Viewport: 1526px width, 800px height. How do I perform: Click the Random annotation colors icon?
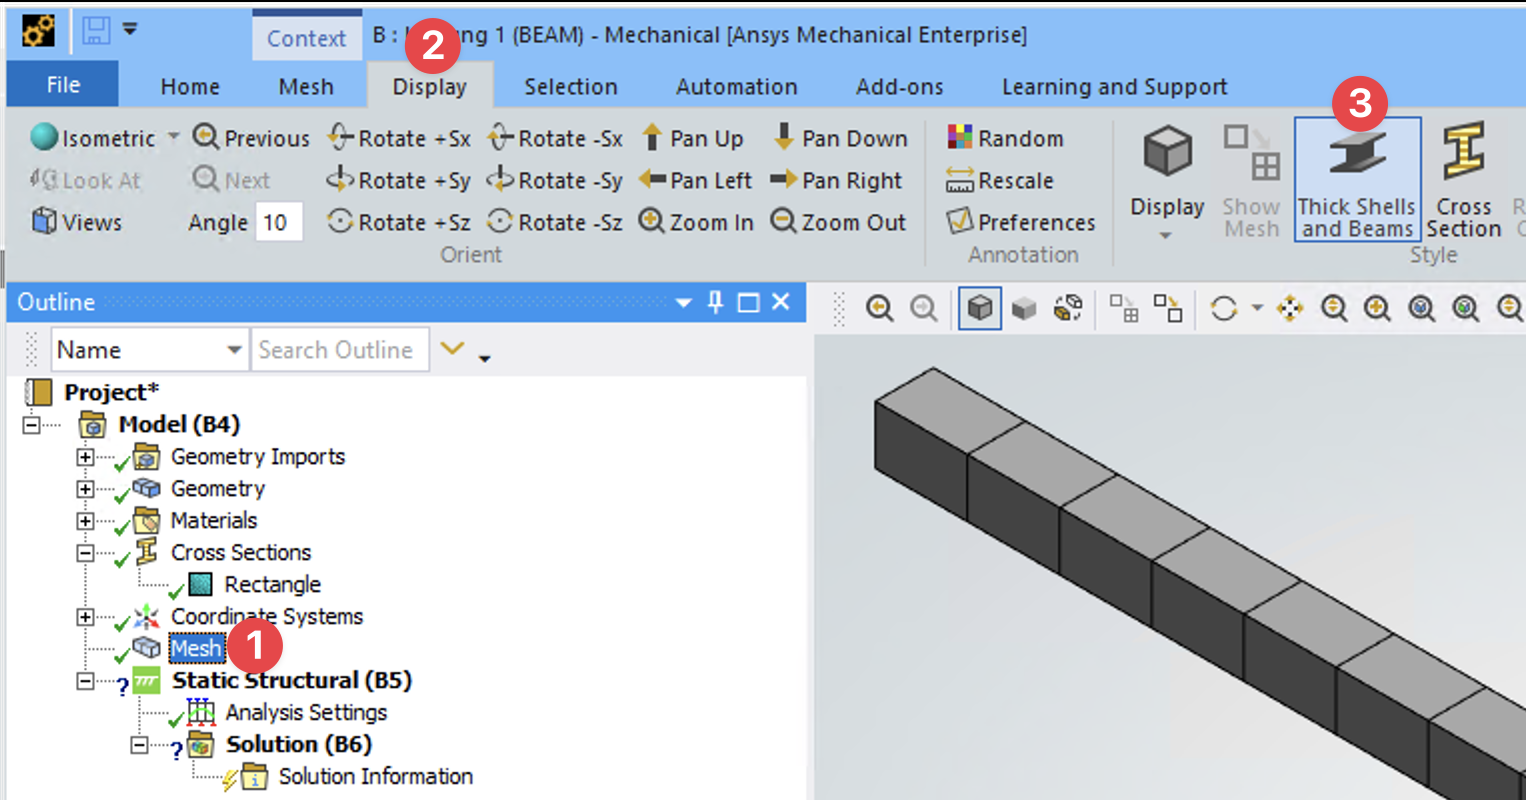(x=960, y=138)
